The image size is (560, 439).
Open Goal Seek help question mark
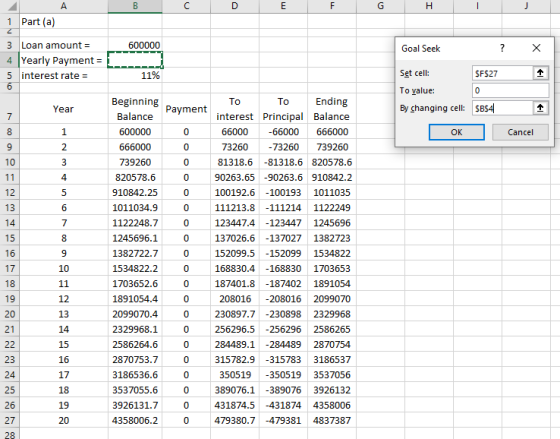(x=502, y=48)
